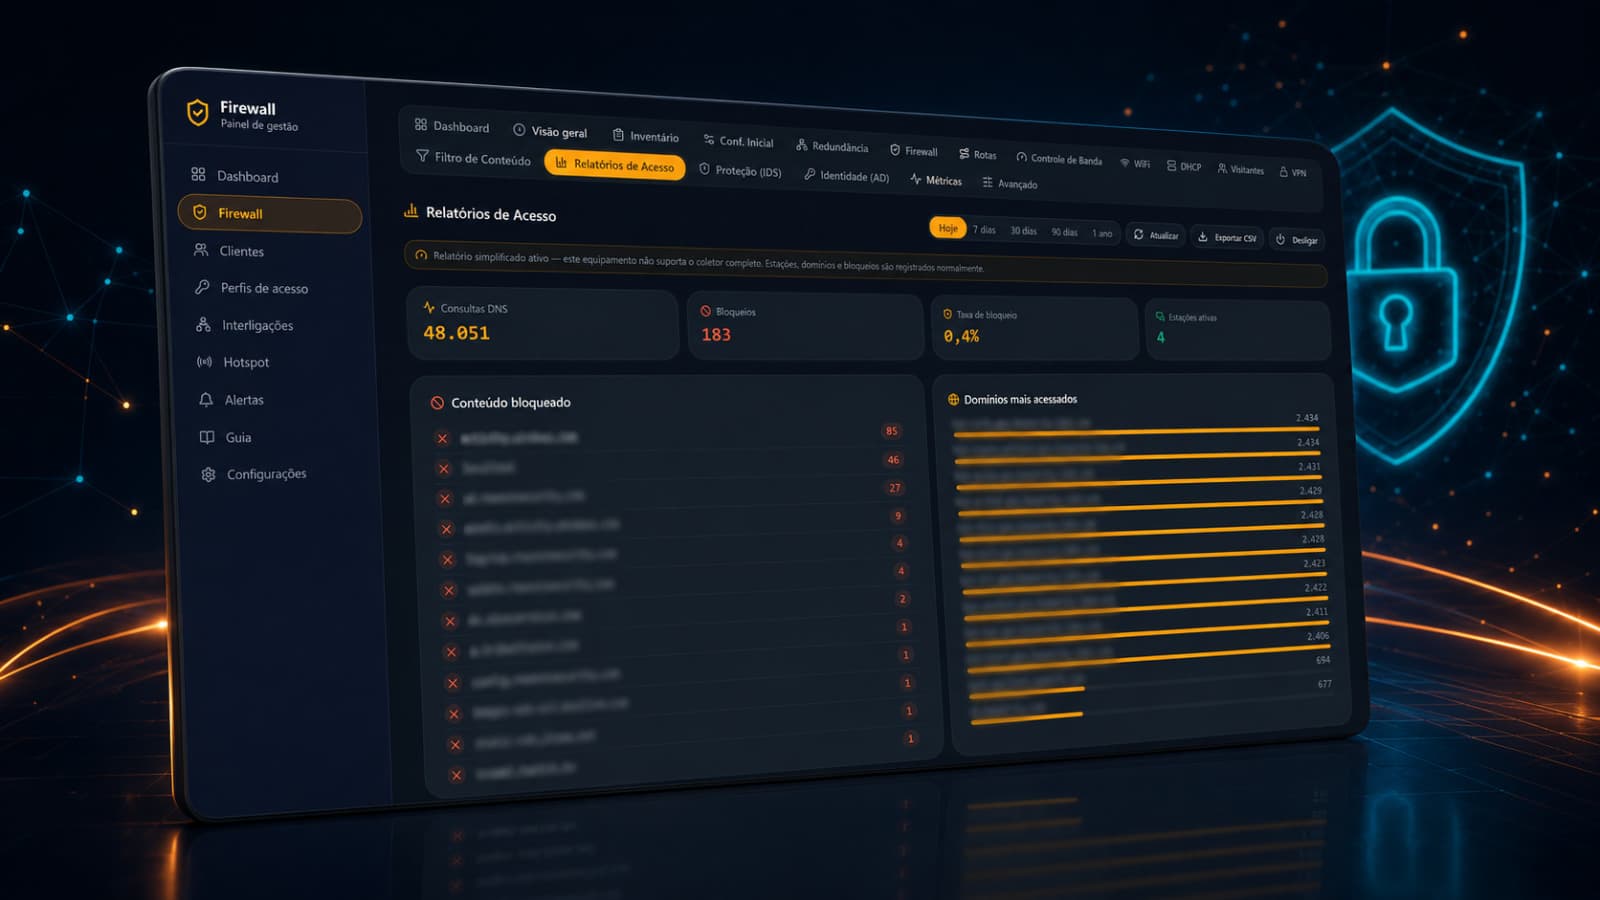Click the Painel de gestão subtitle
This screenshot has height=900, width=1600.
259,125
